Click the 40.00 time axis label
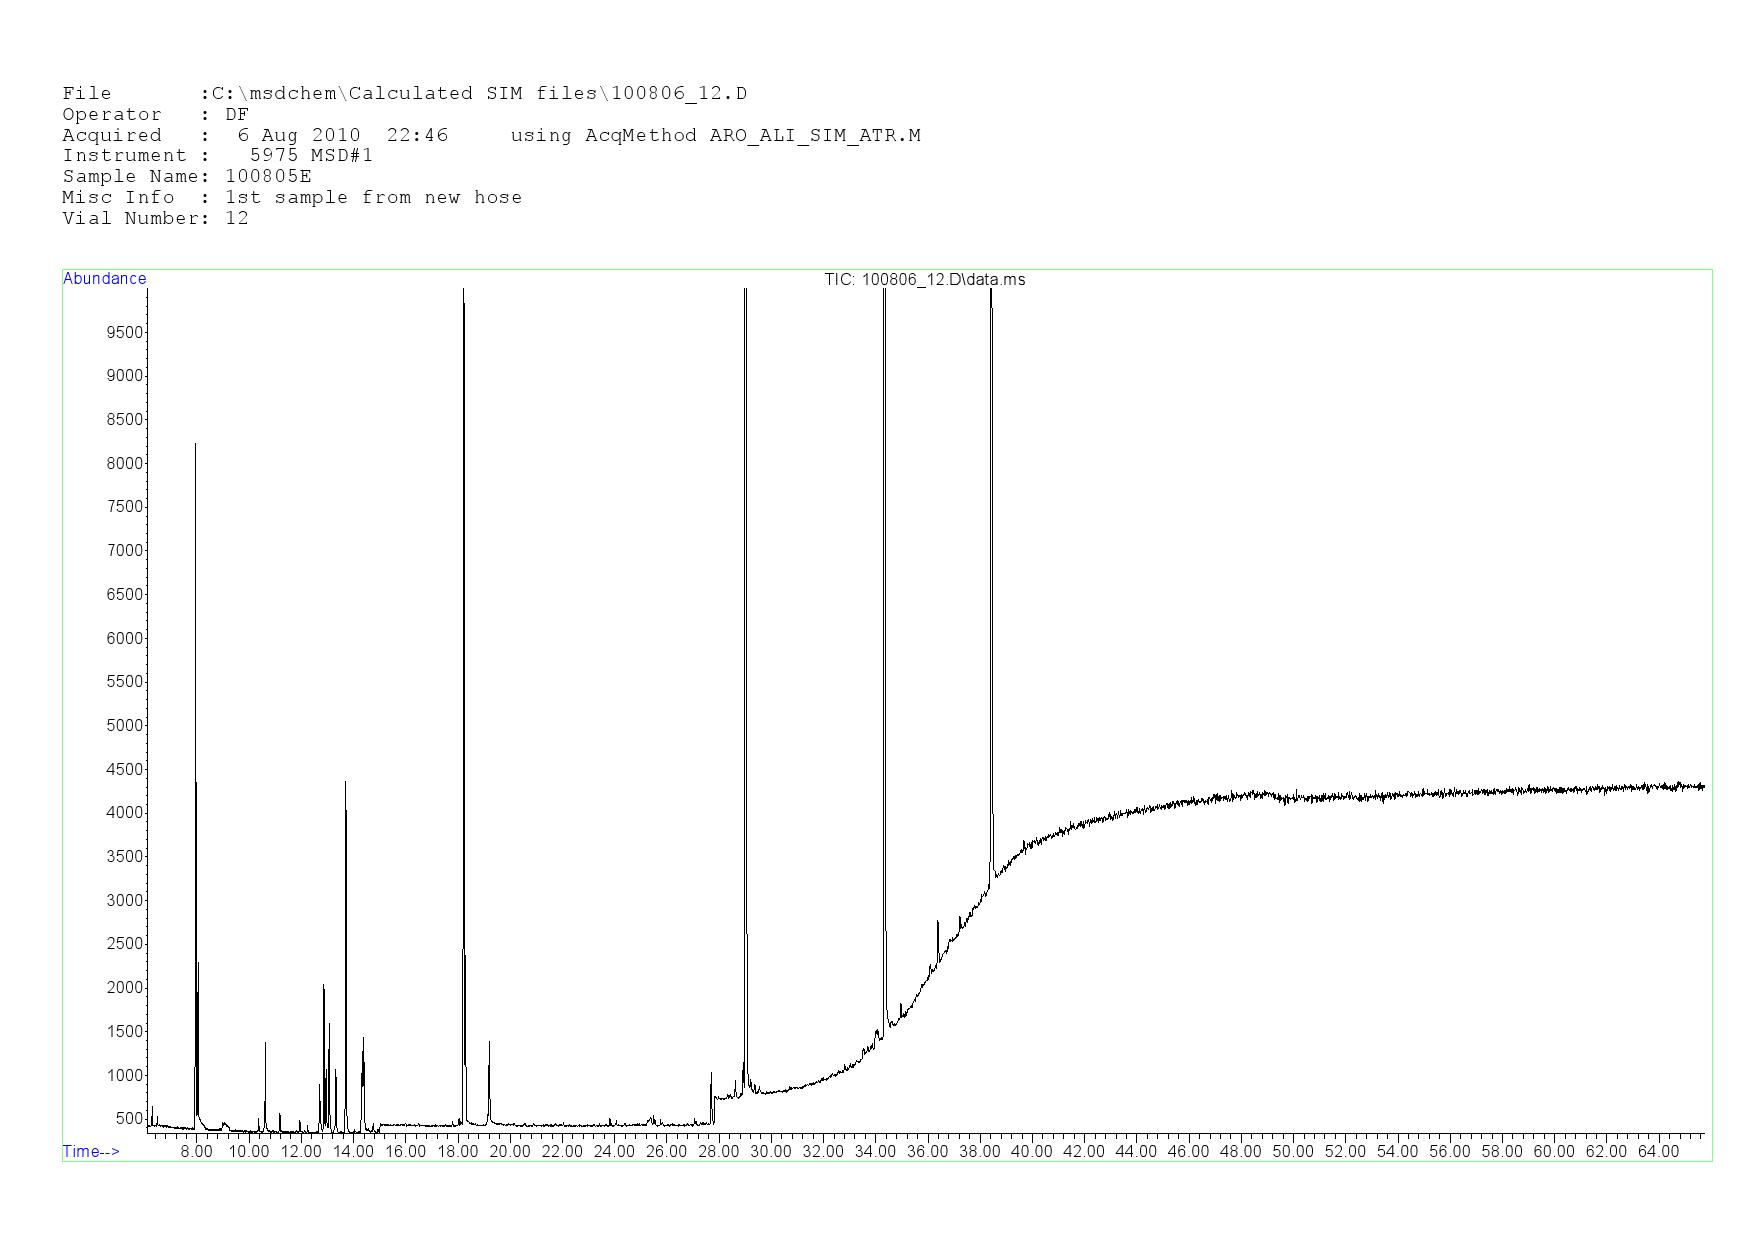Image resolution: width=1754 pixels, height=1240 pixels. click(x=1032, y=1152)
